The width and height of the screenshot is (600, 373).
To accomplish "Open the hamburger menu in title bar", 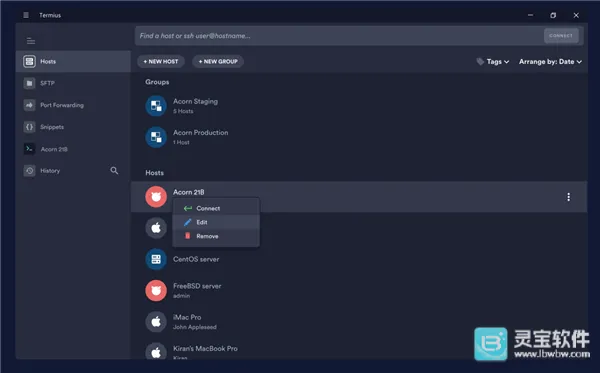I will (26, 15).
